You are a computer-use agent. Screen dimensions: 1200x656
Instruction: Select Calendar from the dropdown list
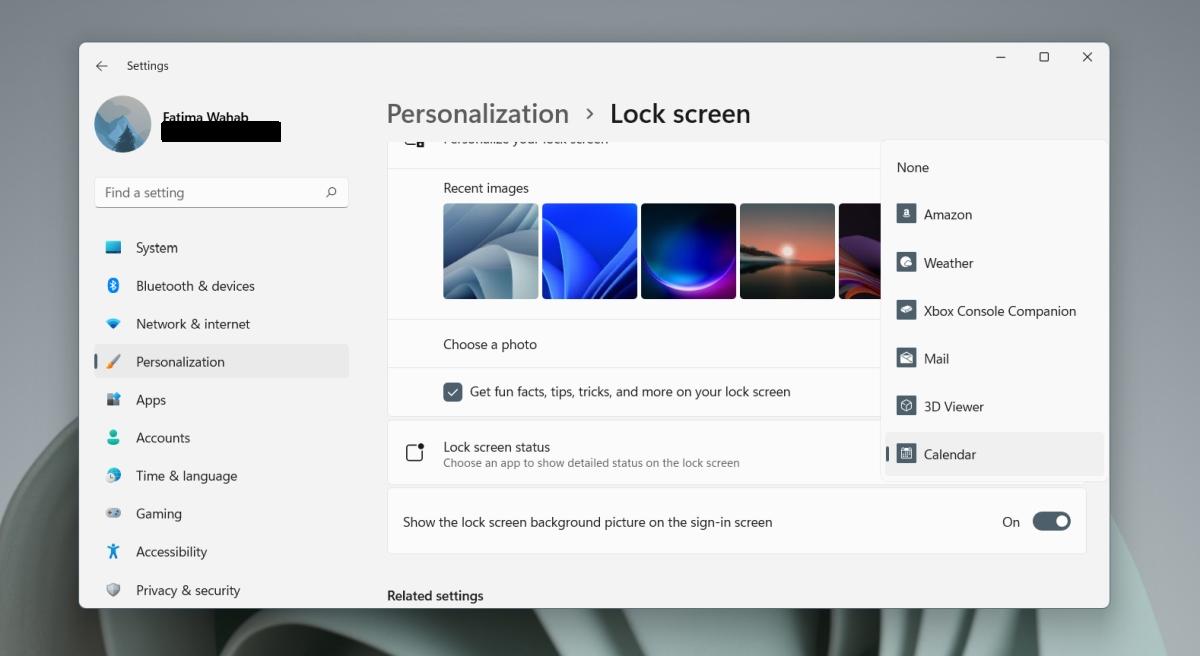[x=994, y=454]
